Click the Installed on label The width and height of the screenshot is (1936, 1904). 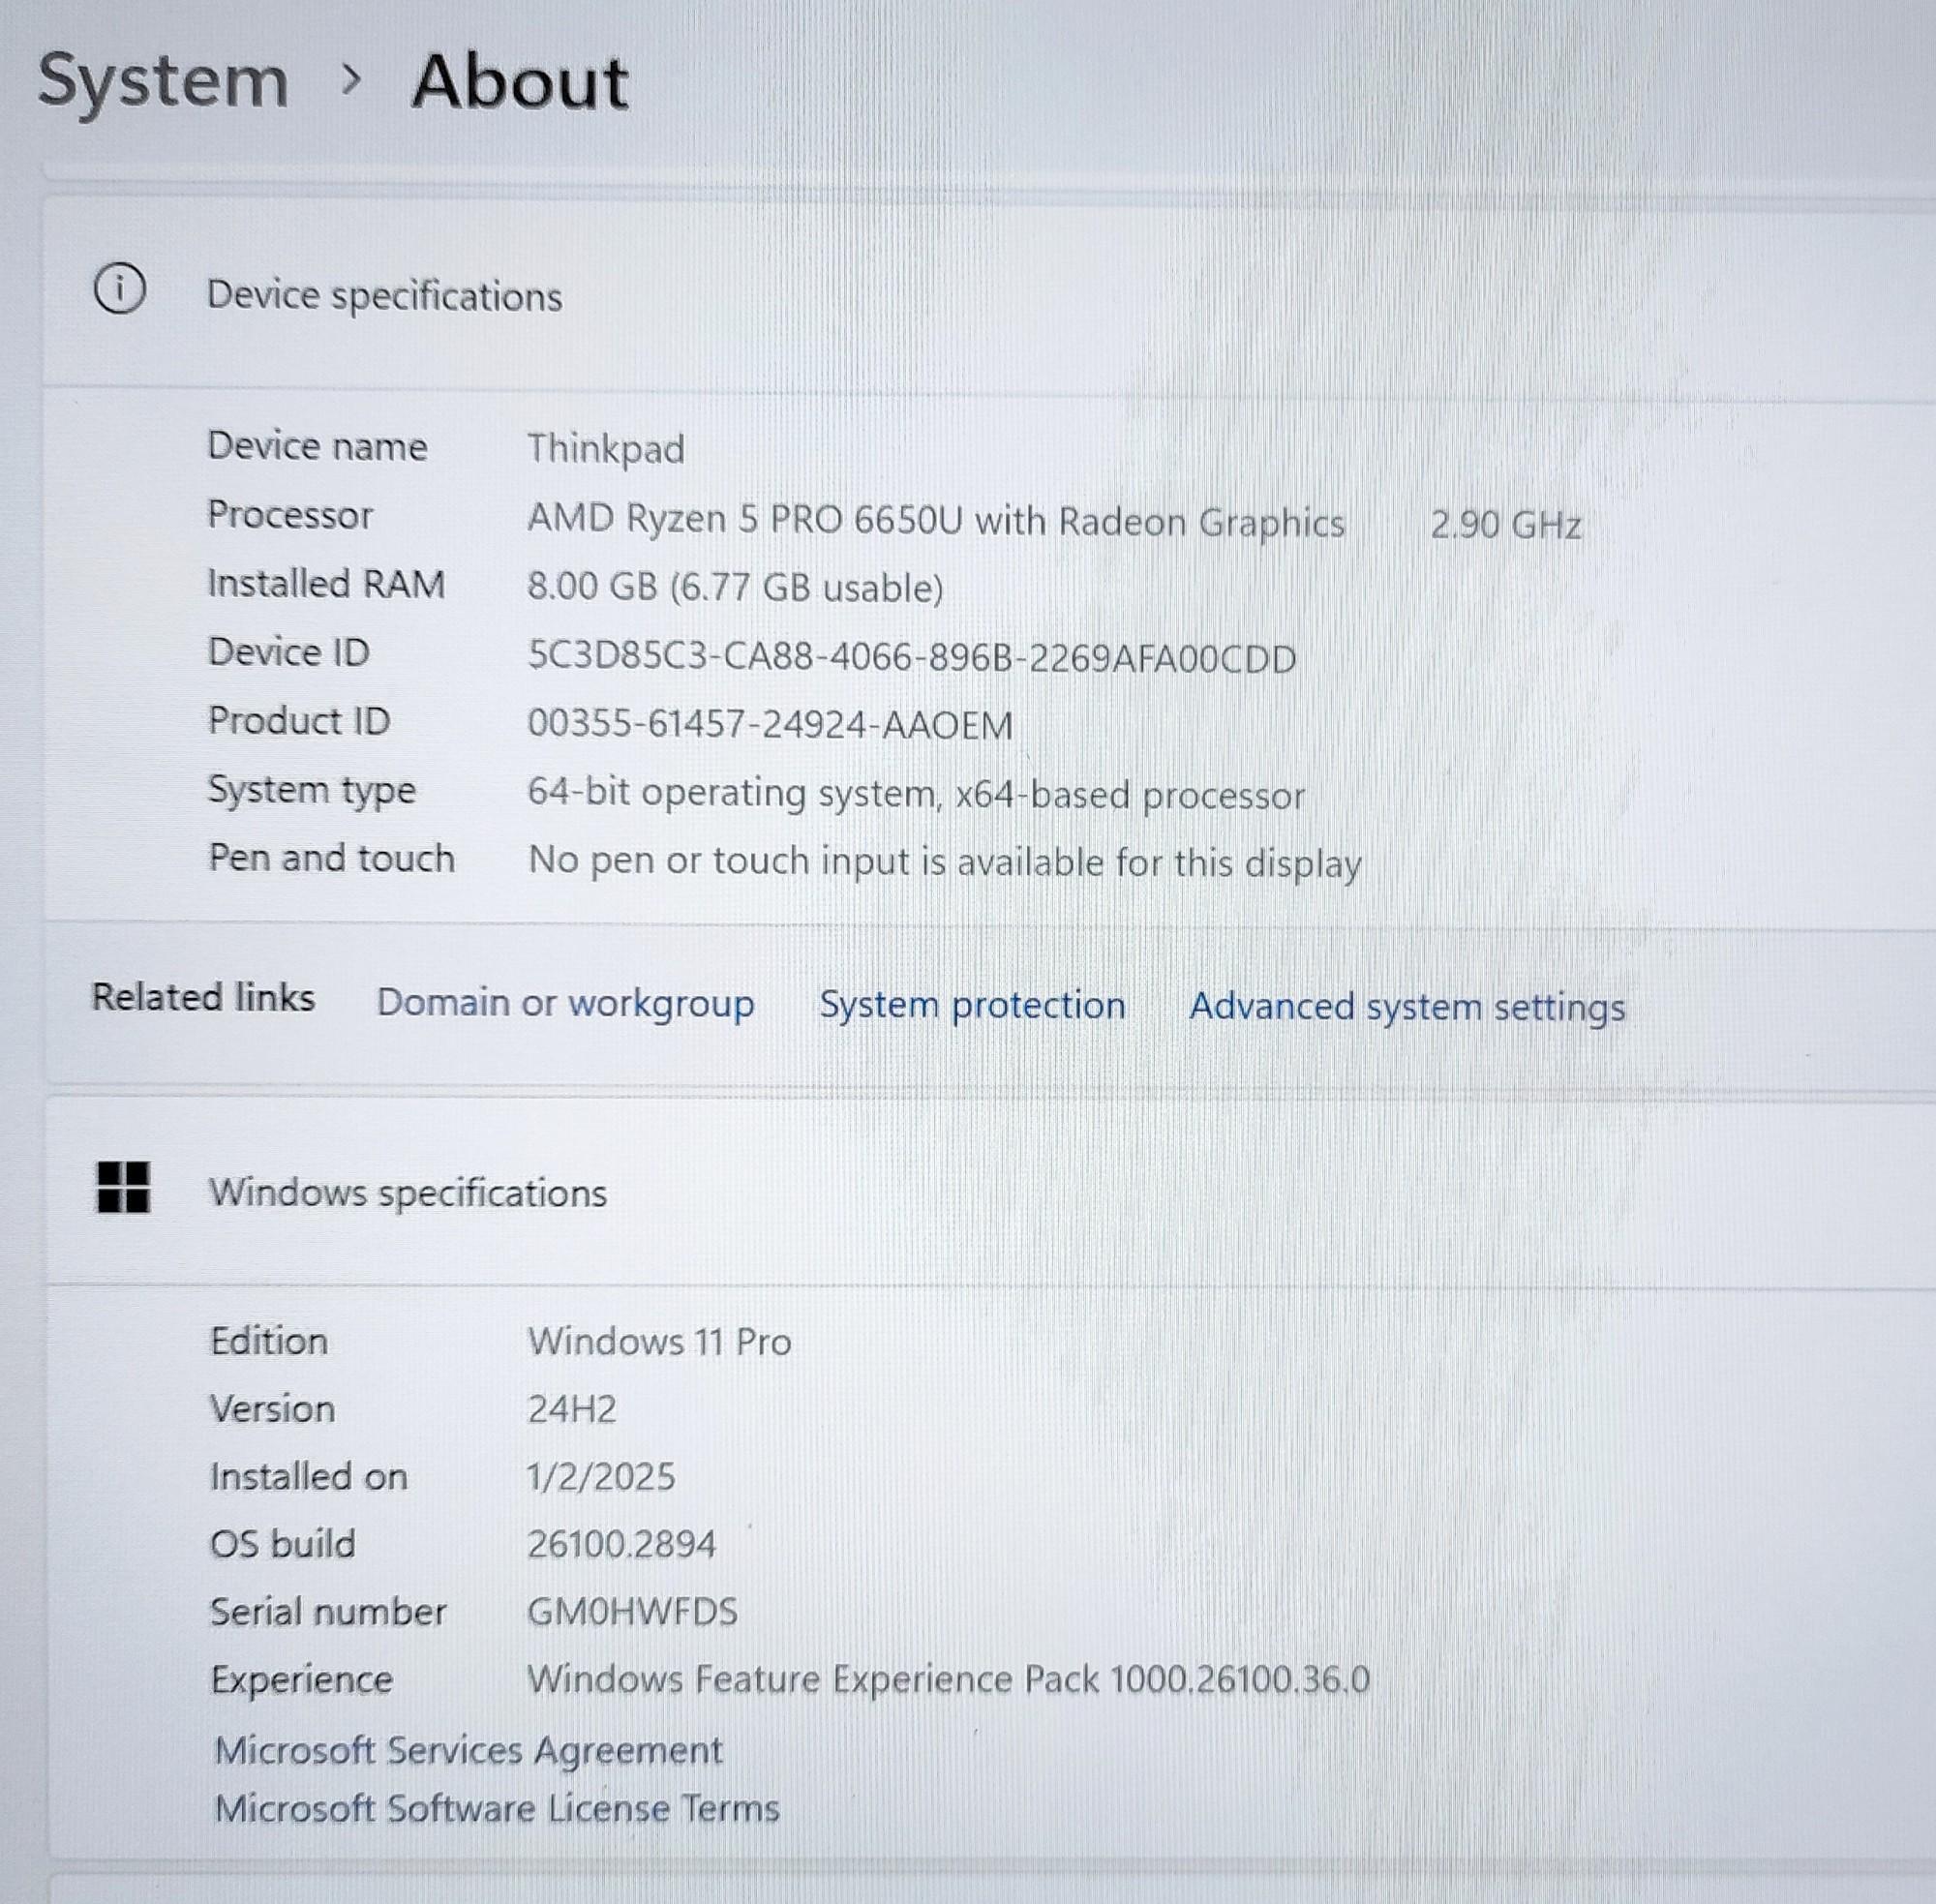309,1477
